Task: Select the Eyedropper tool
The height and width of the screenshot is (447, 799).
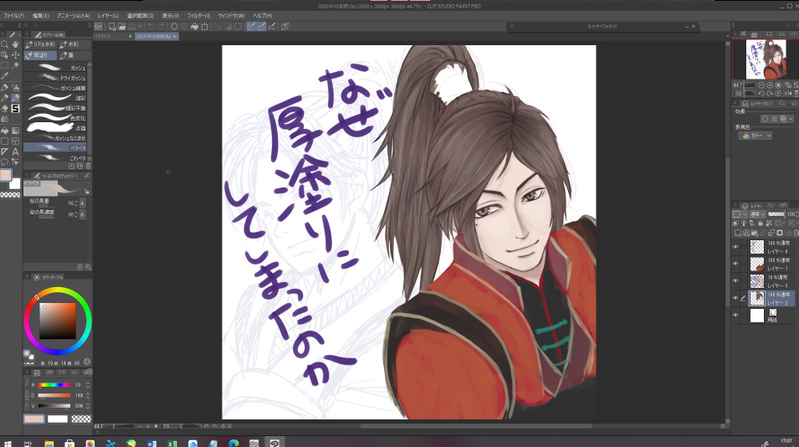Action: click(x=4, y=76)
